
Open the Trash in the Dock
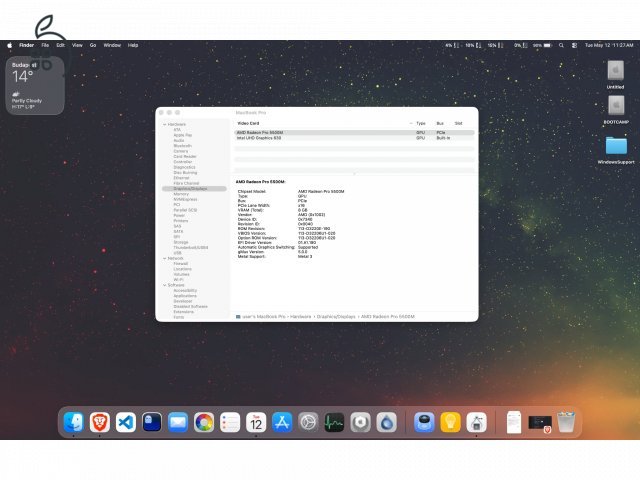[x=566, y=422]
